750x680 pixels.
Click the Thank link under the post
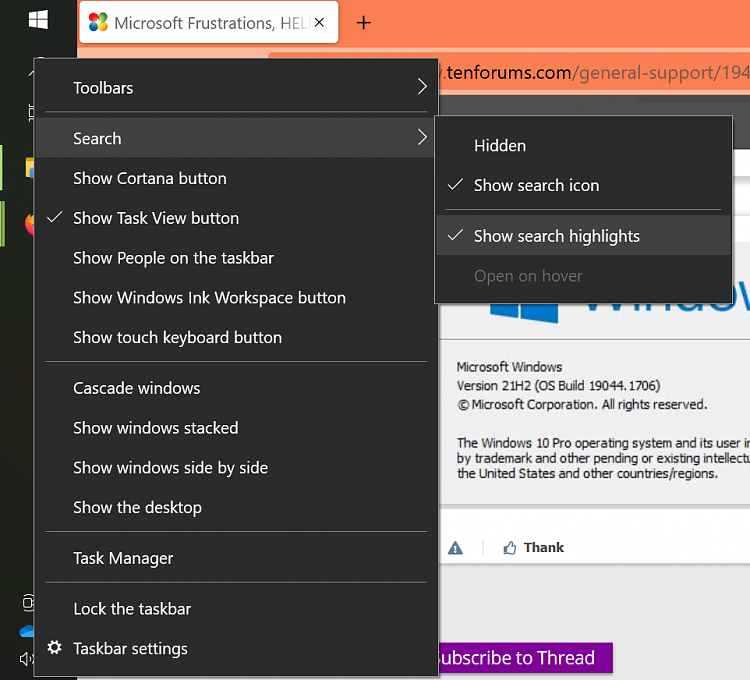tap(543, 547)
